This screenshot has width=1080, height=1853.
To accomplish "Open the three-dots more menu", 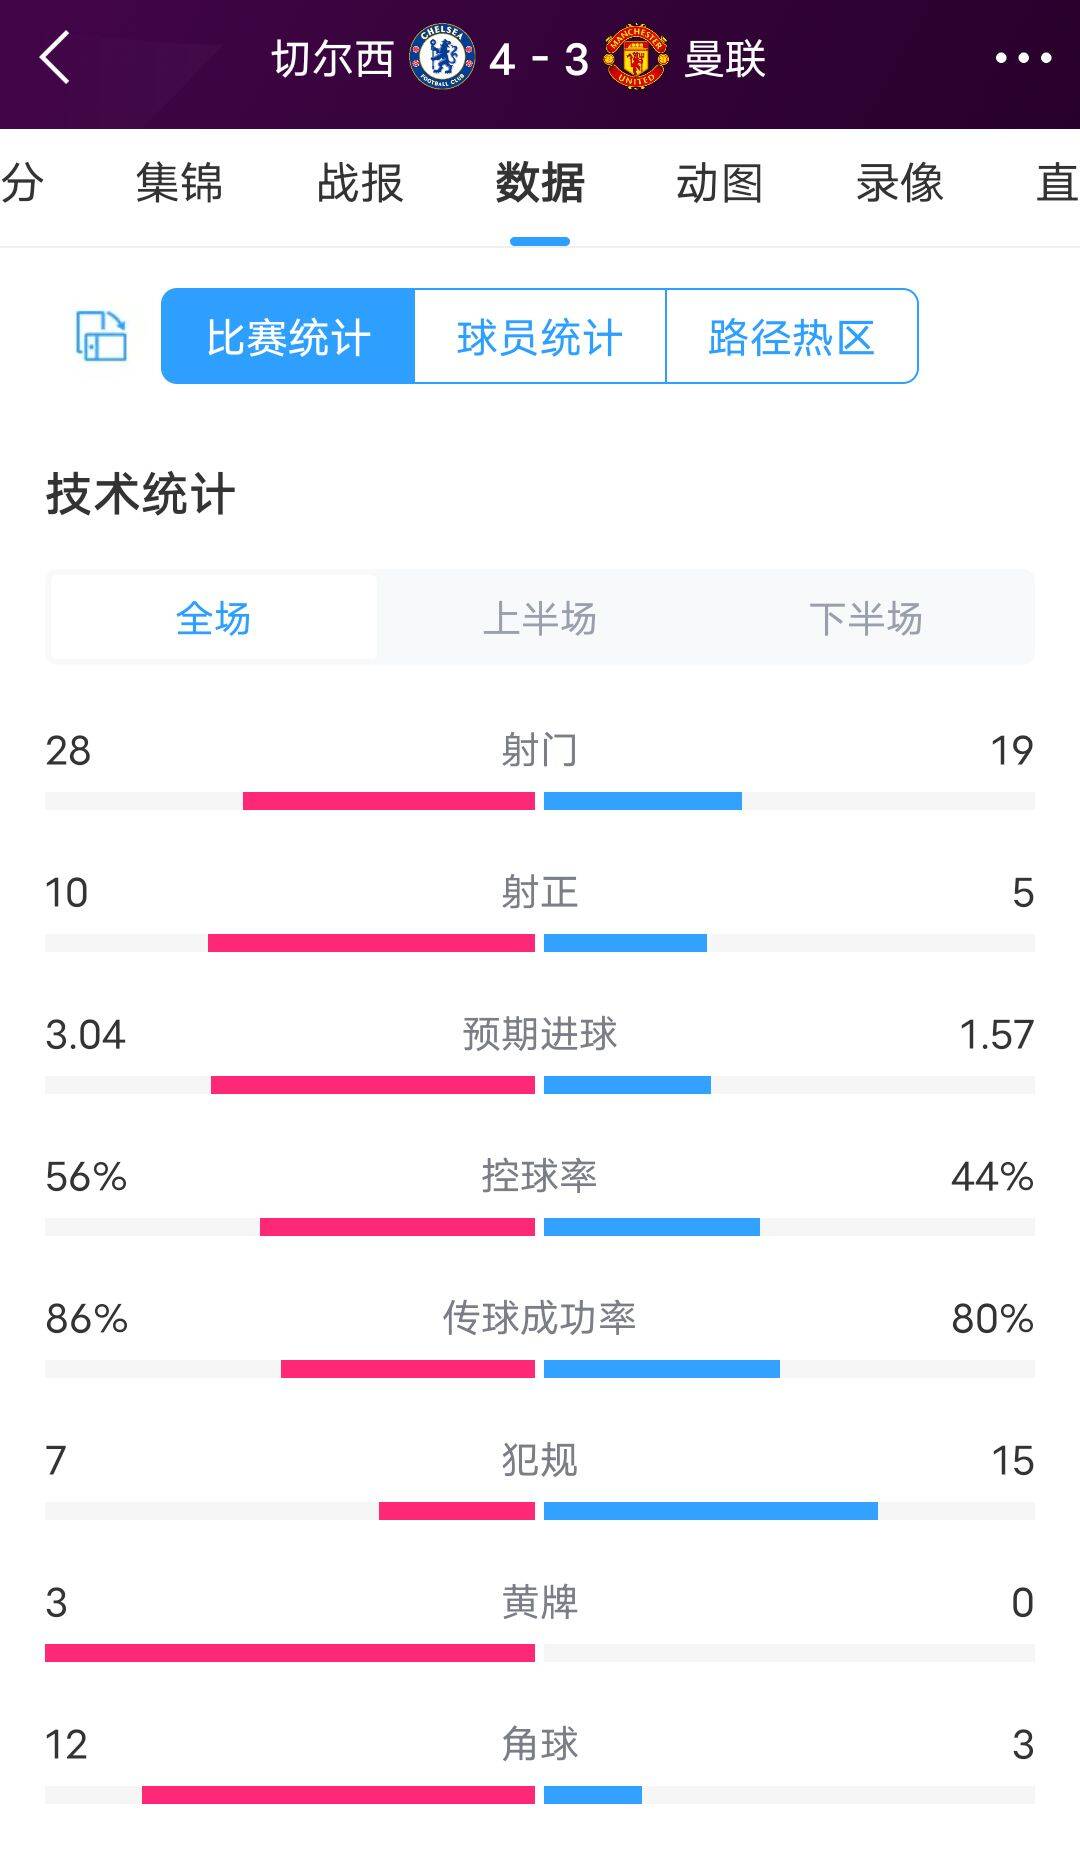I will [x=1023, y=58].
